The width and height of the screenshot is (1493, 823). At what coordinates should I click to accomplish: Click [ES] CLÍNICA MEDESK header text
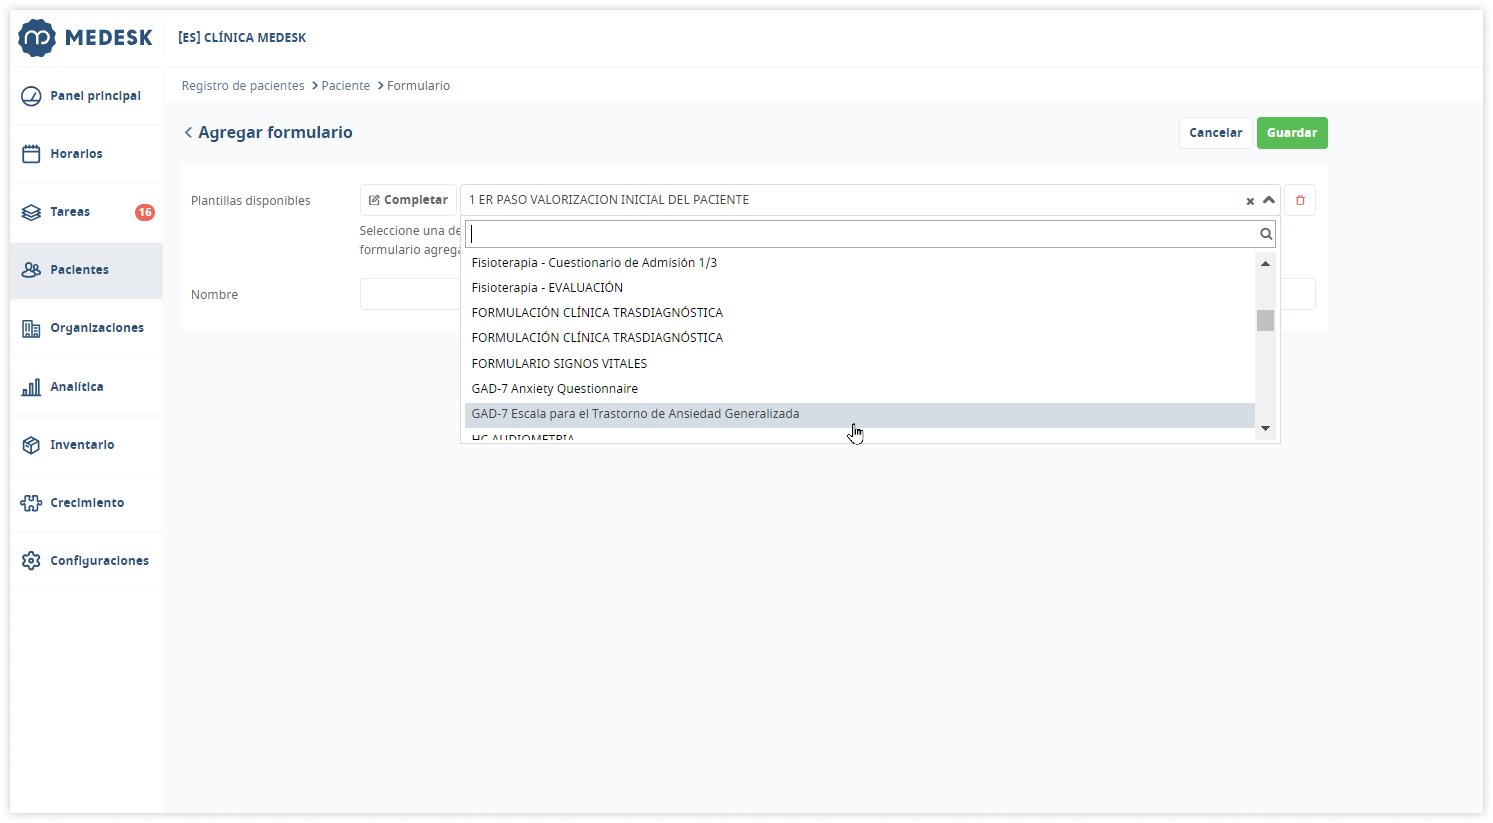click(242, 38)
